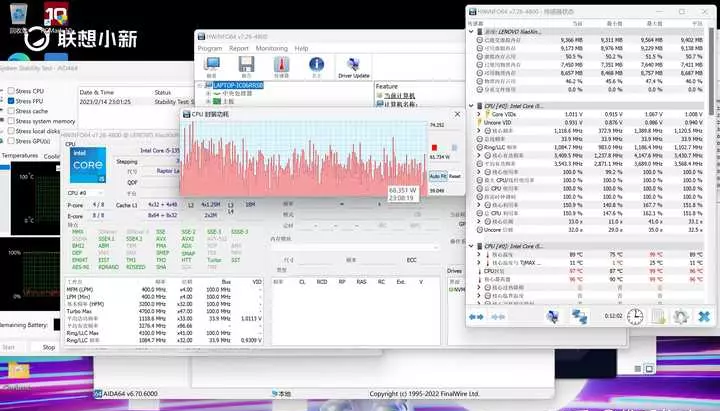Open the Sensors thermometer icon in HWiNFO64

(281, 65)
